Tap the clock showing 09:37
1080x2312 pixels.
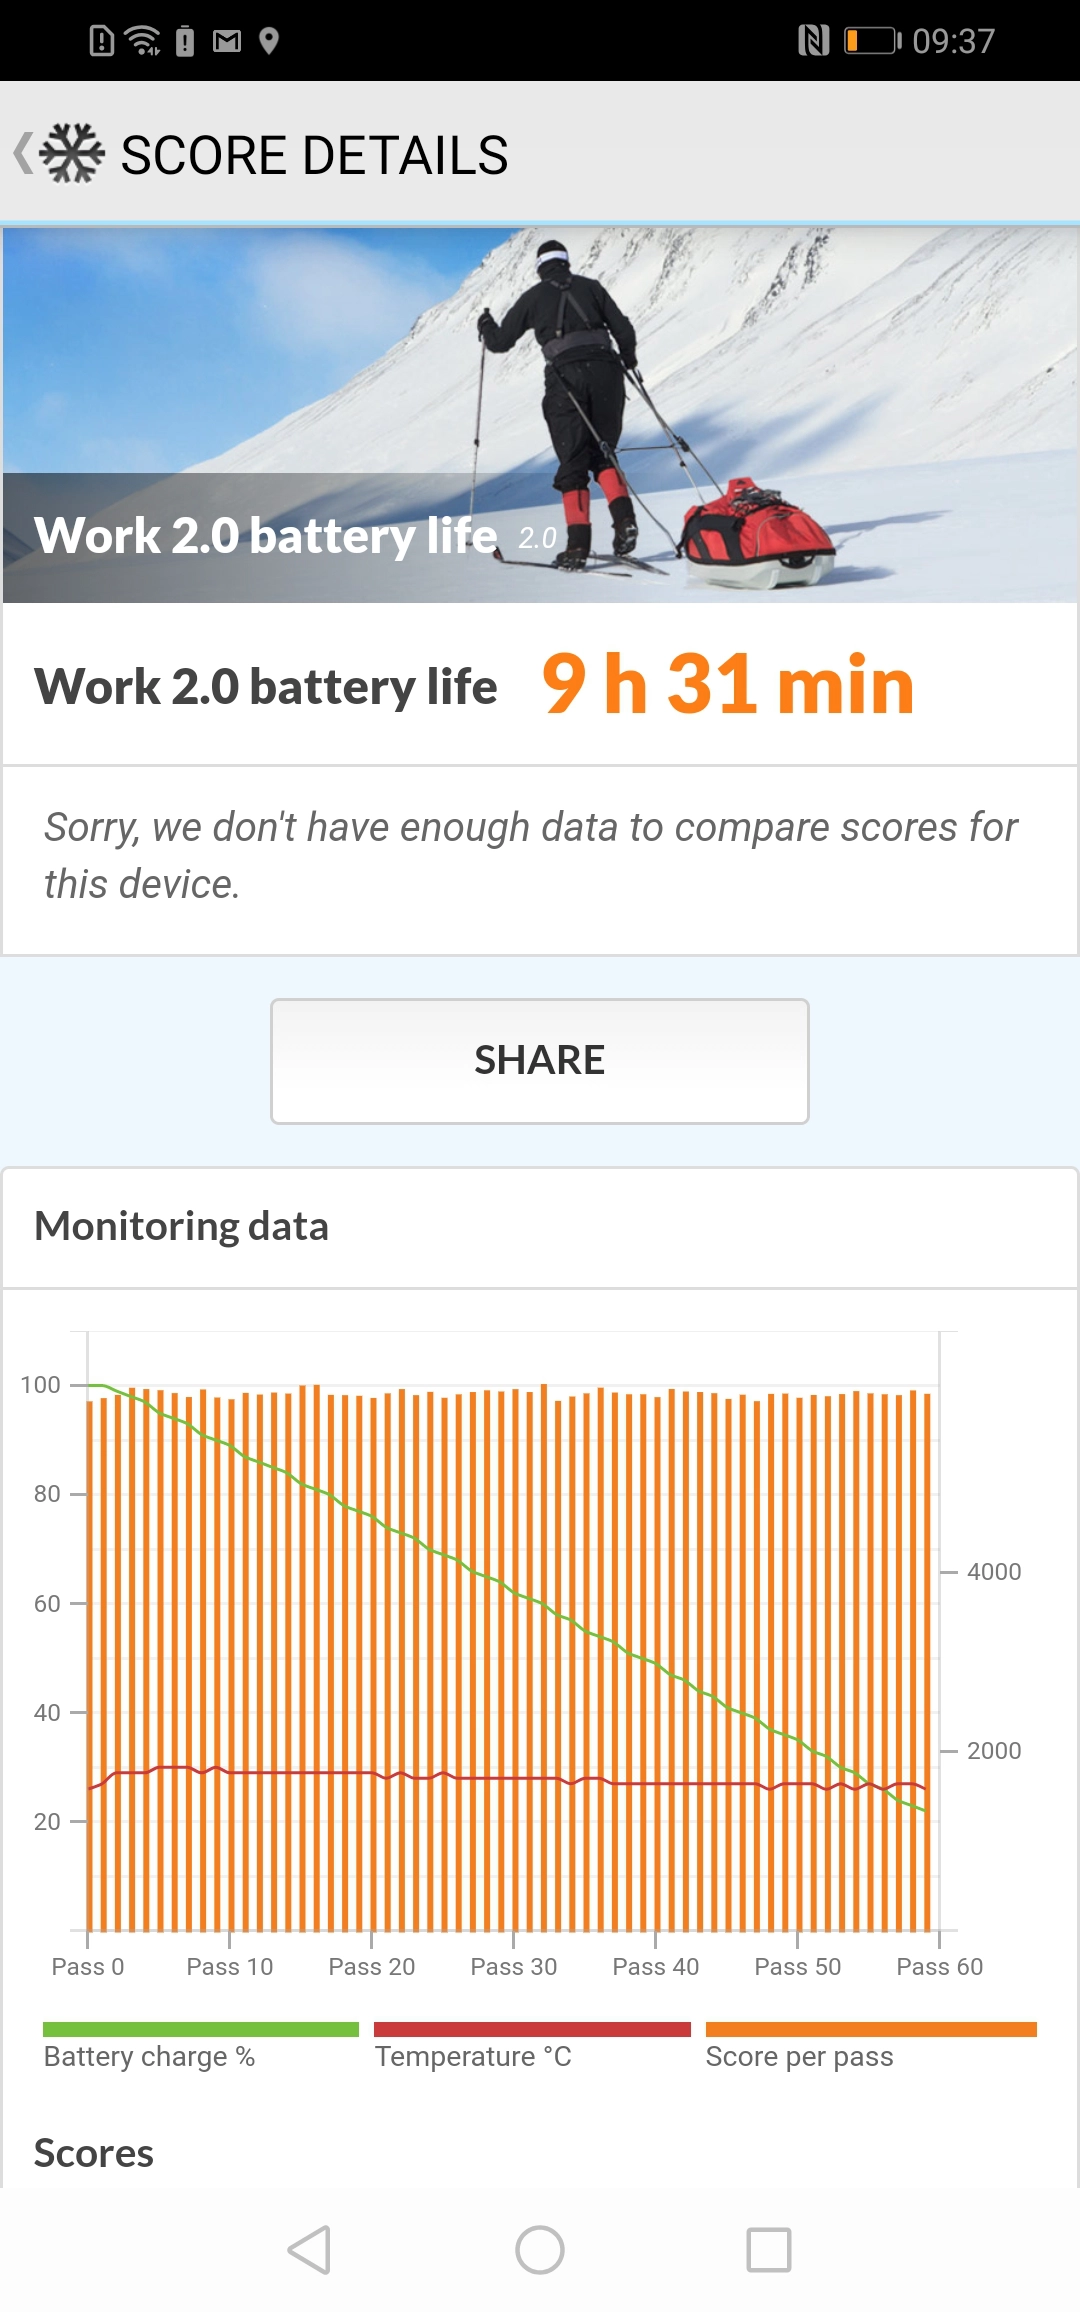953,41
